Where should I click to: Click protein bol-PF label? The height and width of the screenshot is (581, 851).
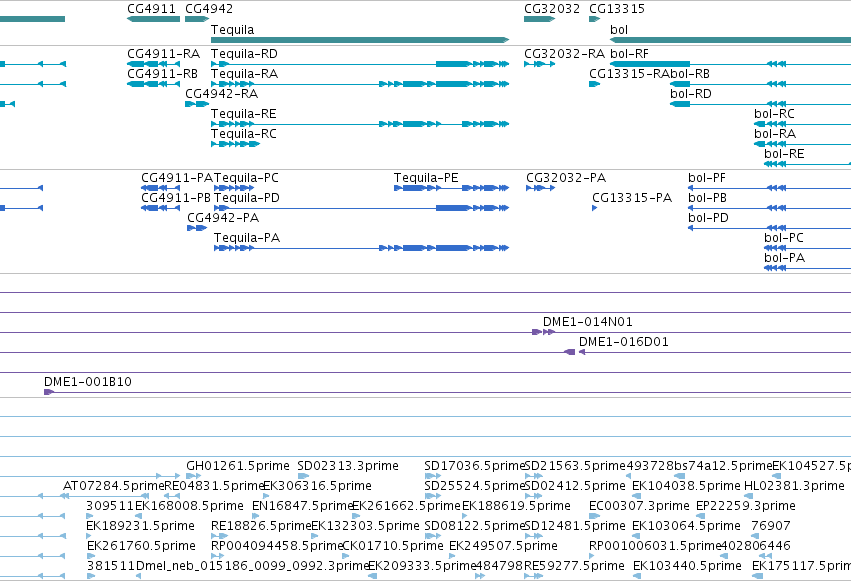[x=707, y=178]
